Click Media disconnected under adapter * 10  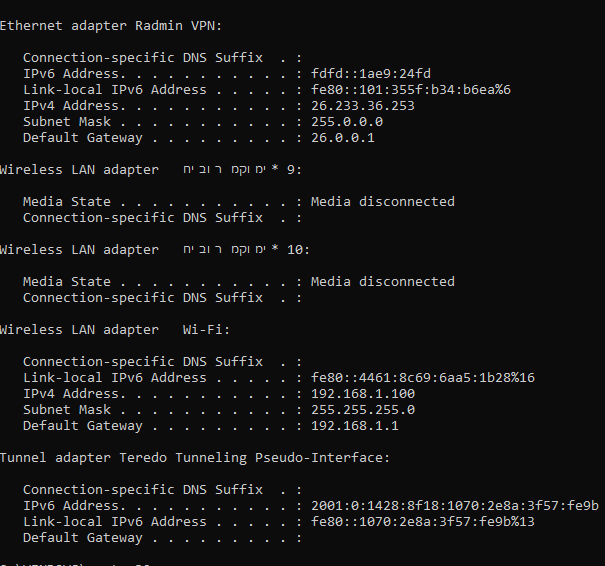pyautogui.click(x=382, y=282)
